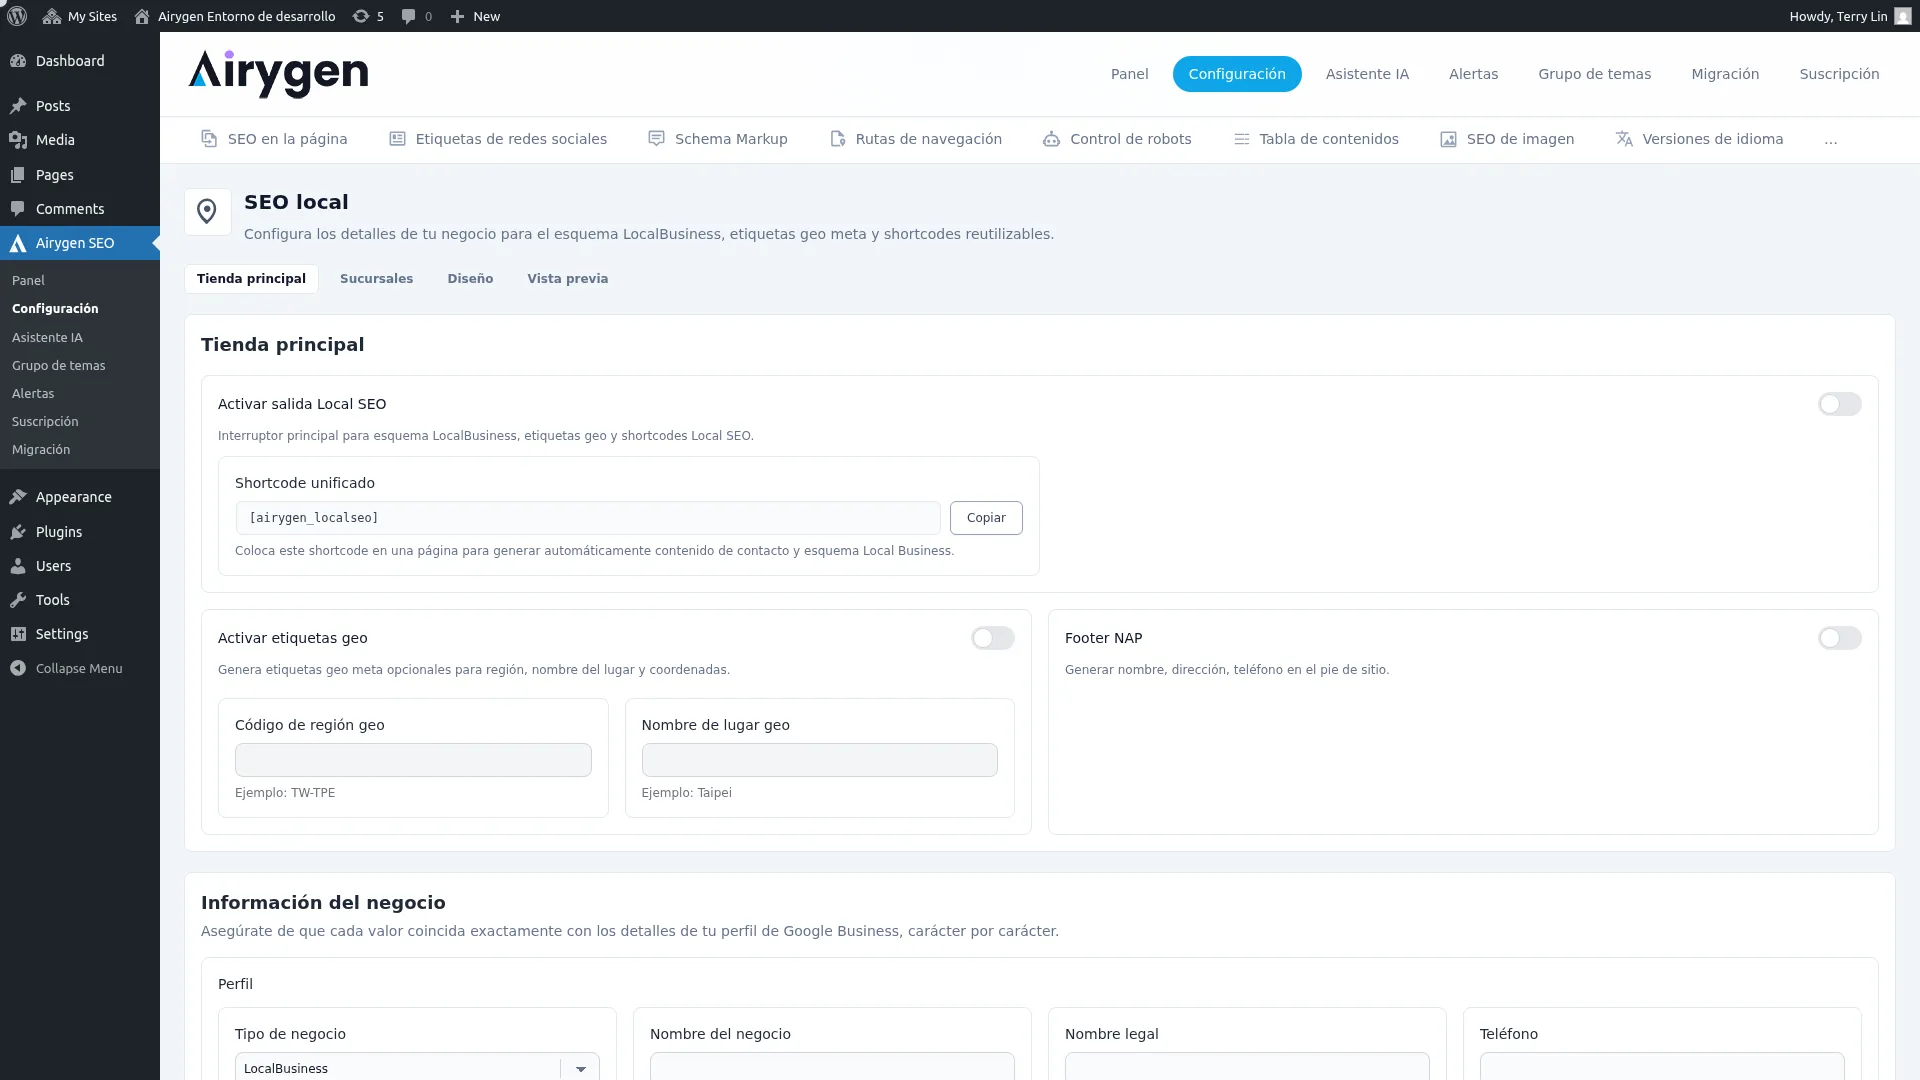Screen dimensions: 1920x1080
Task: Open Grupo de temas in top navigation
Action: pyautogui.click(x=1594, y=74)
